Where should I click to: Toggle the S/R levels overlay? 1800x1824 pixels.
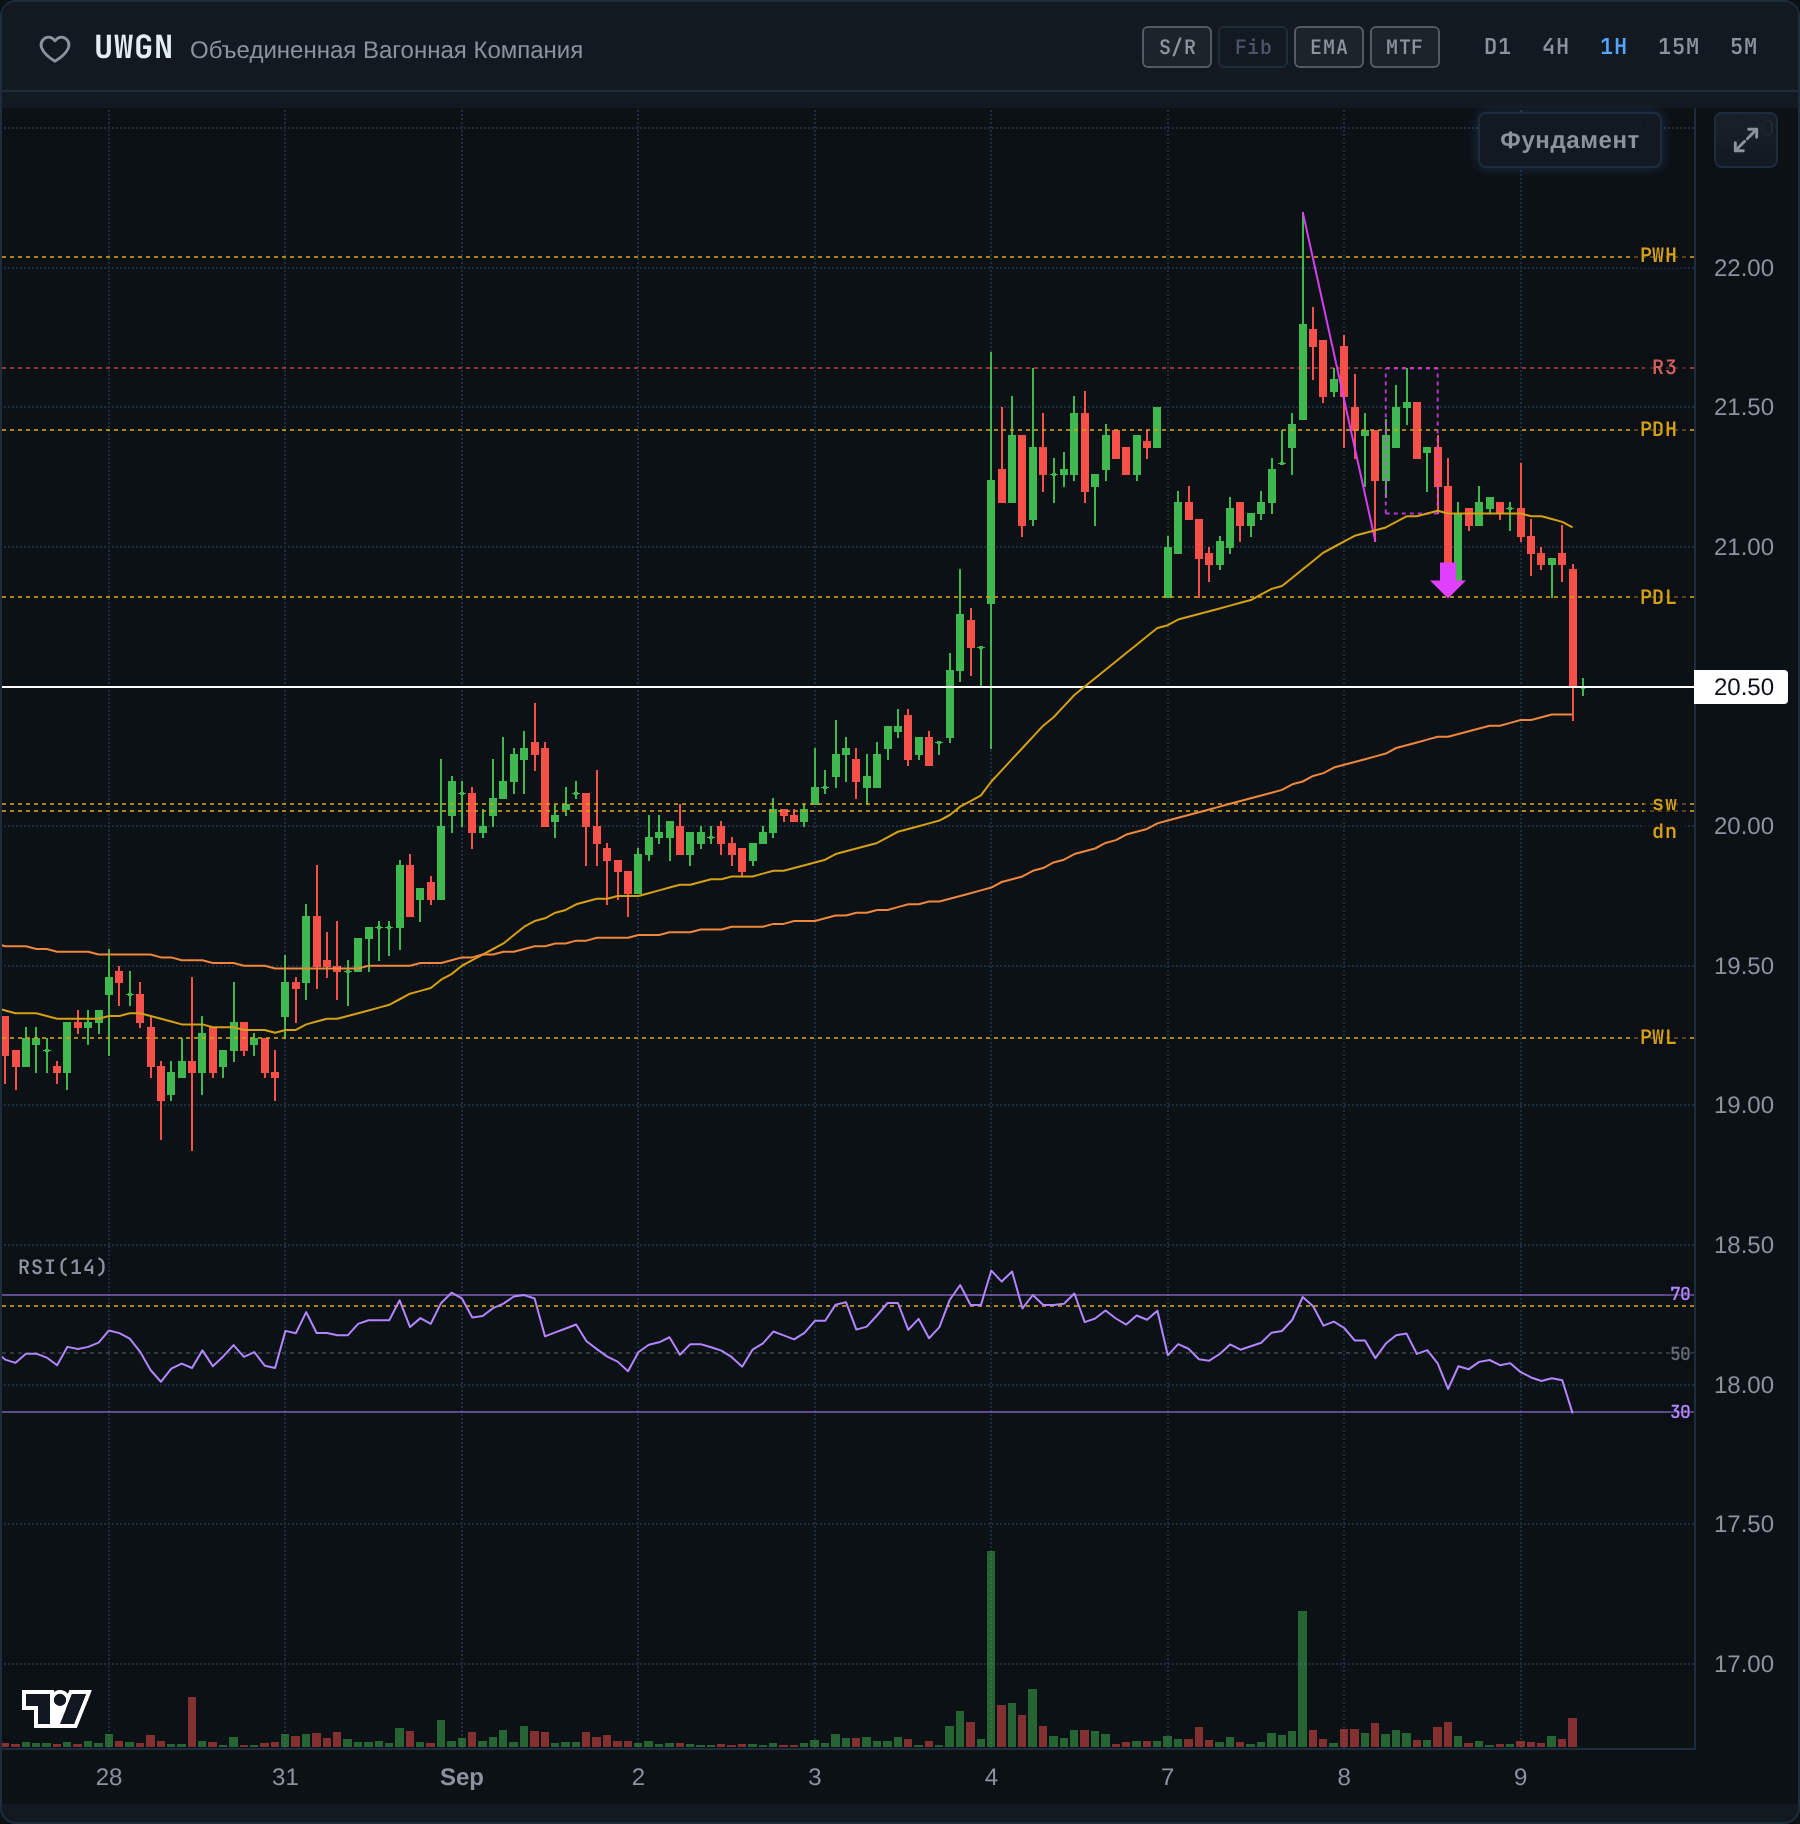1177,47
